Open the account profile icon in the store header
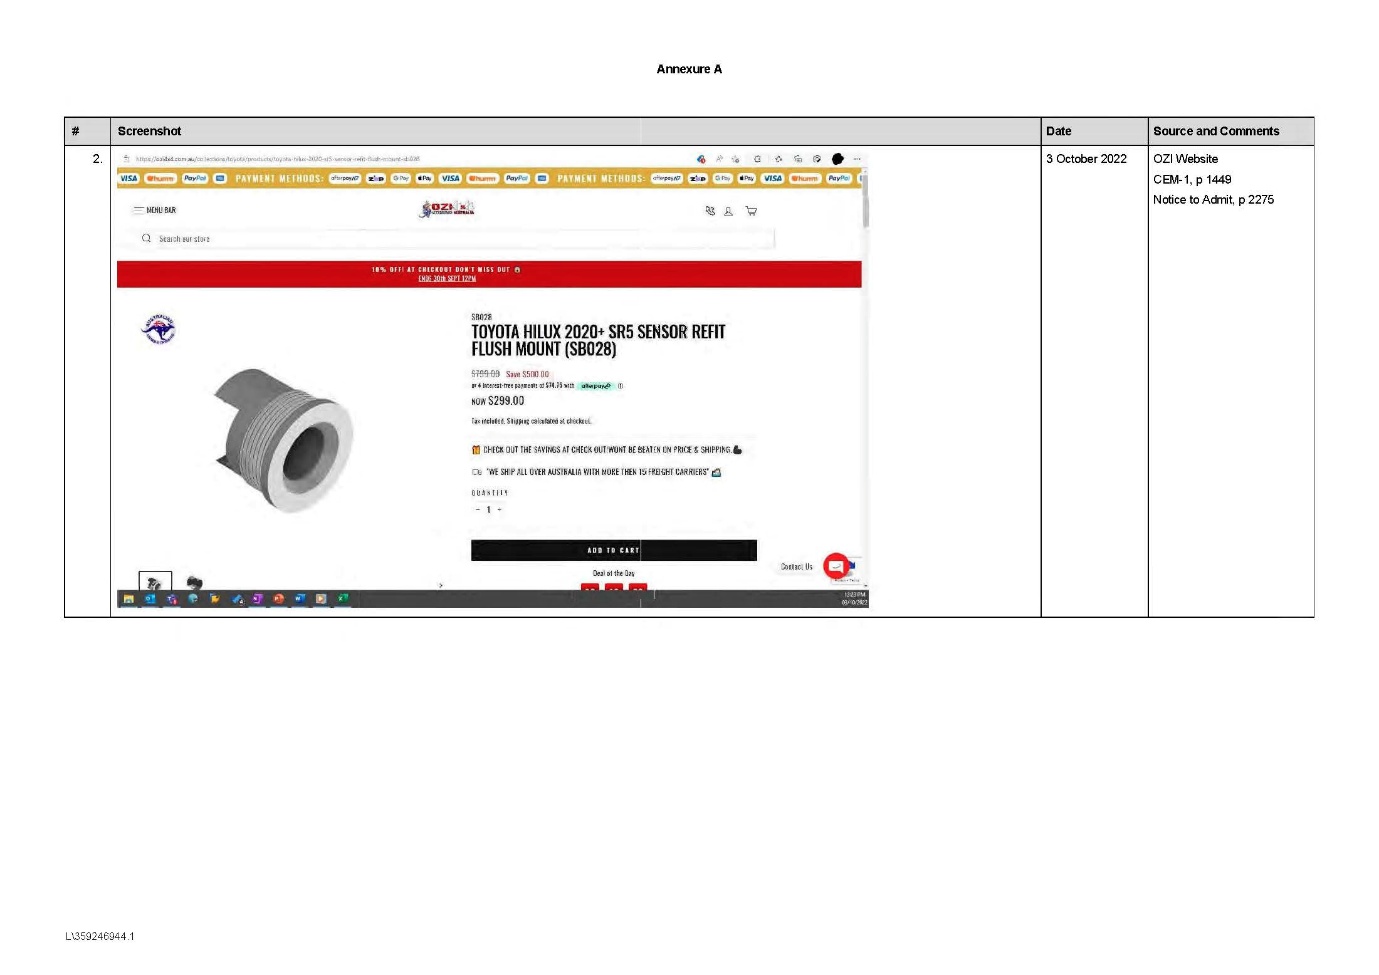Screen dimensions: 1379x975 pos(729,211)
